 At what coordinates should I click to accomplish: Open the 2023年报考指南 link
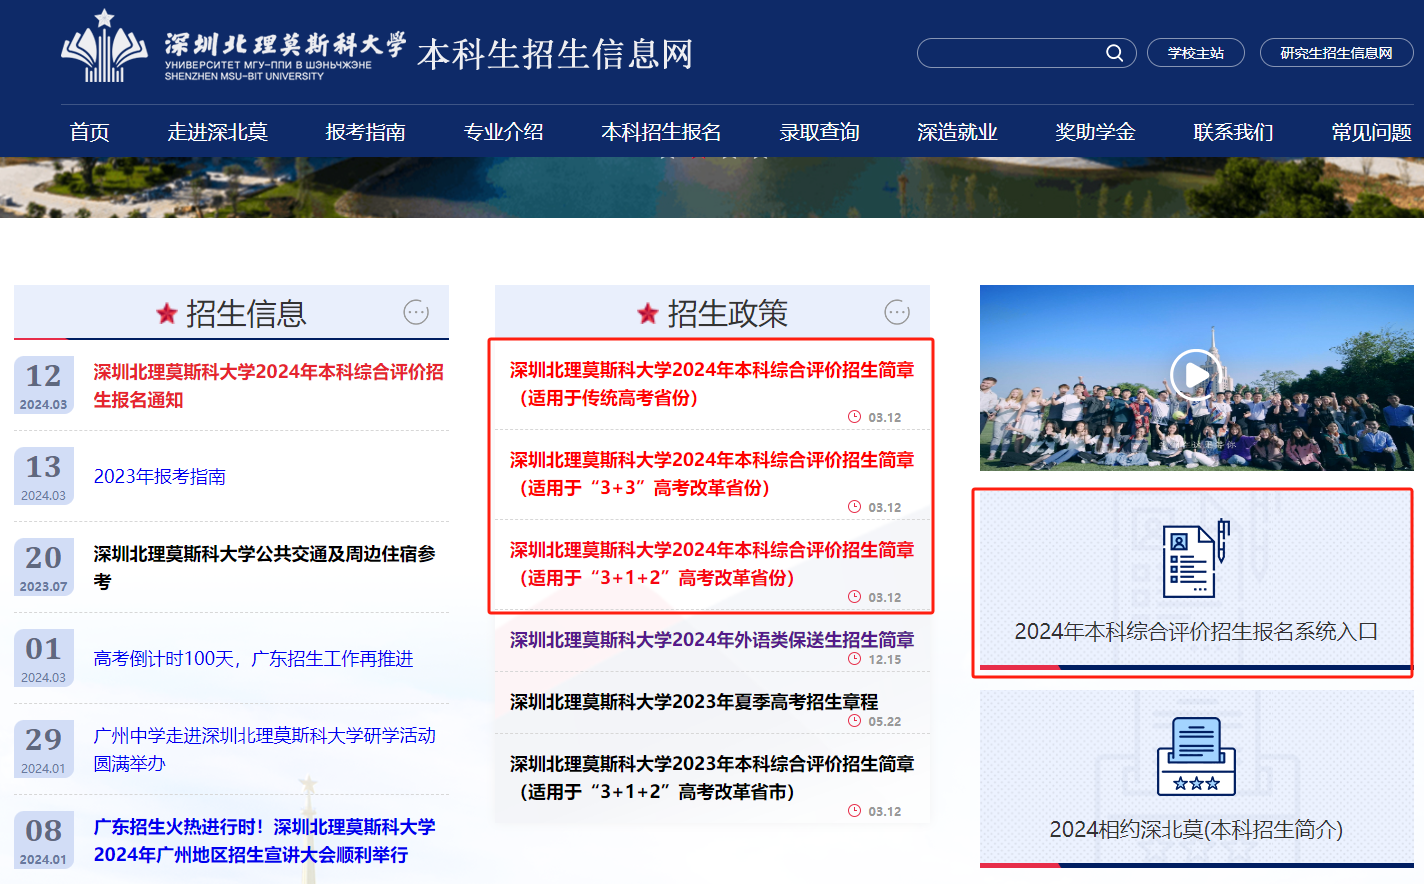(x=160, y=476)
